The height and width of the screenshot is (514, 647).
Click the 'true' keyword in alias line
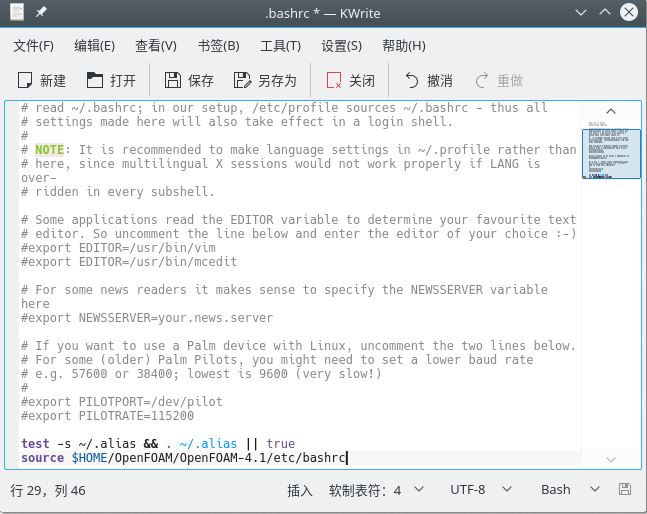(x=281, y=443)
